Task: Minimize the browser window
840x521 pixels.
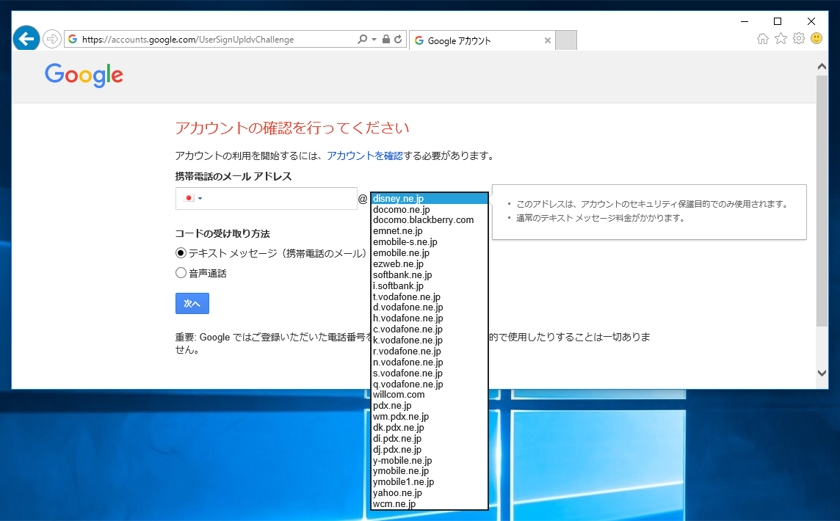Action: (x=744, y=21)
